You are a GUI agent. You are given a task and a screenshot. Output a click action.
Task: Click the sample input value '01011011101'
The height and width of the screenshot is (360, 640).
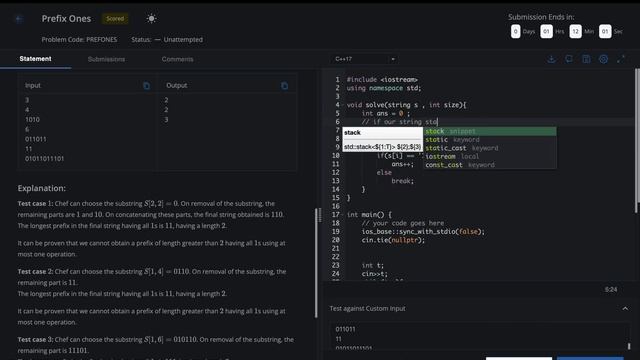tap(44, 158)
